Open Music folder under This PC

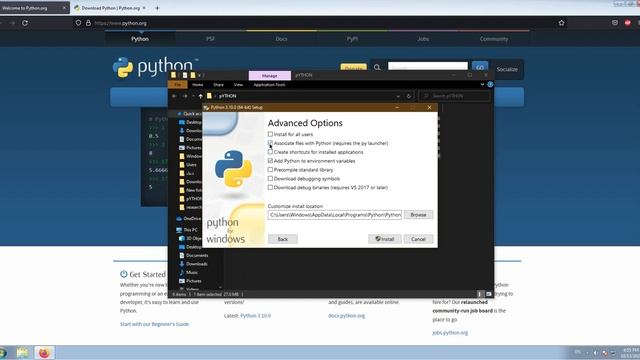coord(189,272)
